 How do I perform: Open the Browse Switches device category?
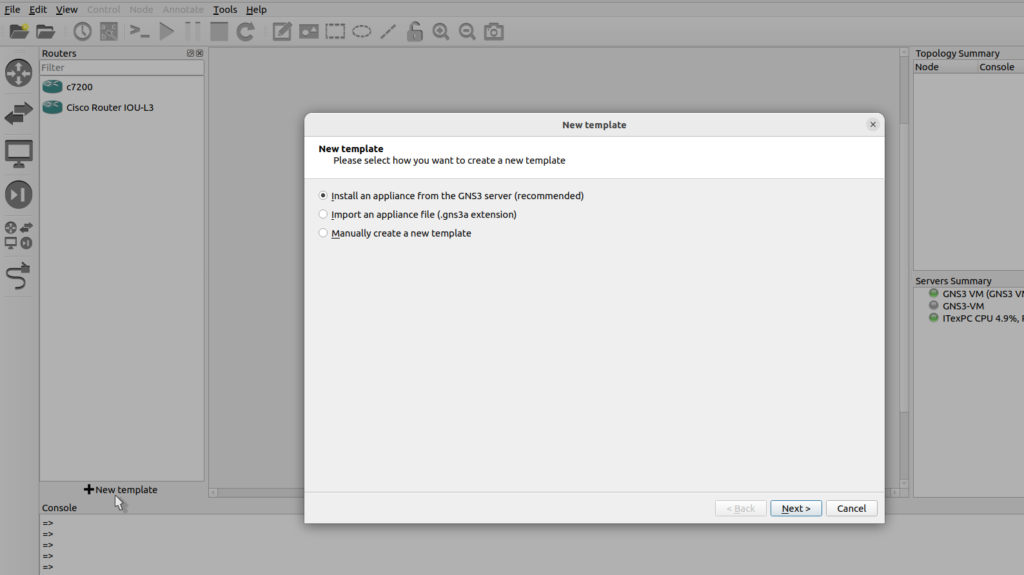click(x=19, y=114)
